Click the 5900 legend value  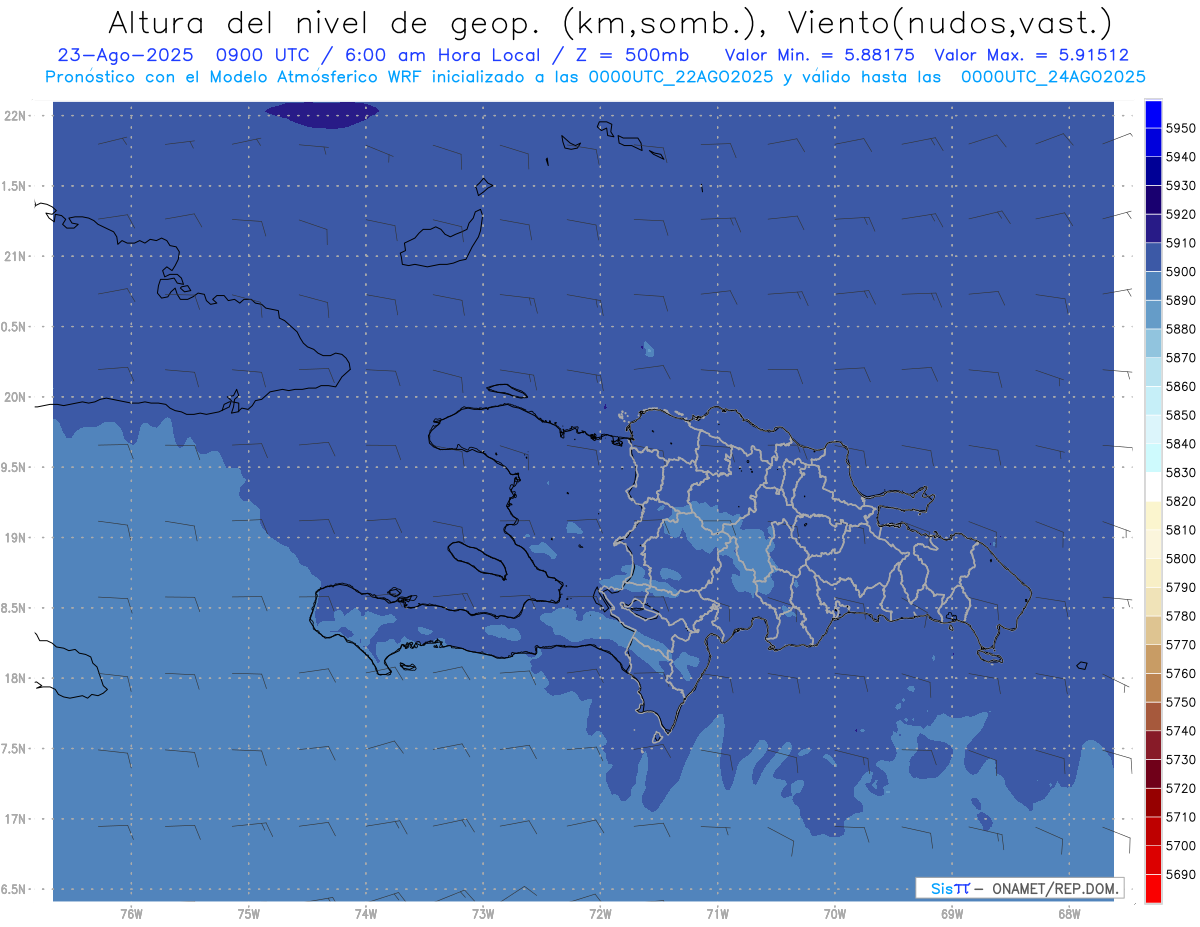click(x=1181, y=272)
